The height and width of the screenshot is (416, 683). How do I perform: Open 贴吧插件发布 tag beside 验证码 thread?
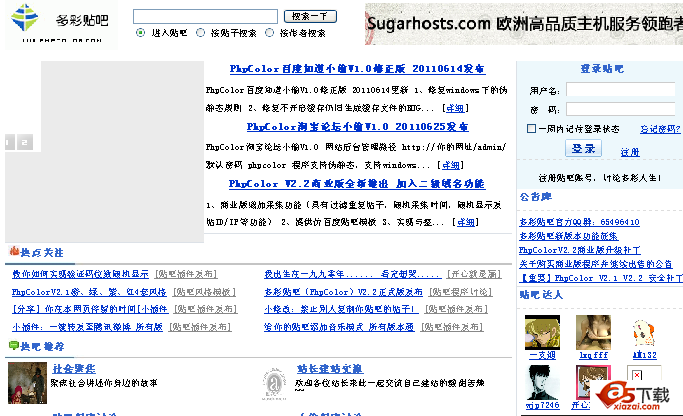(x=186, y=274)
